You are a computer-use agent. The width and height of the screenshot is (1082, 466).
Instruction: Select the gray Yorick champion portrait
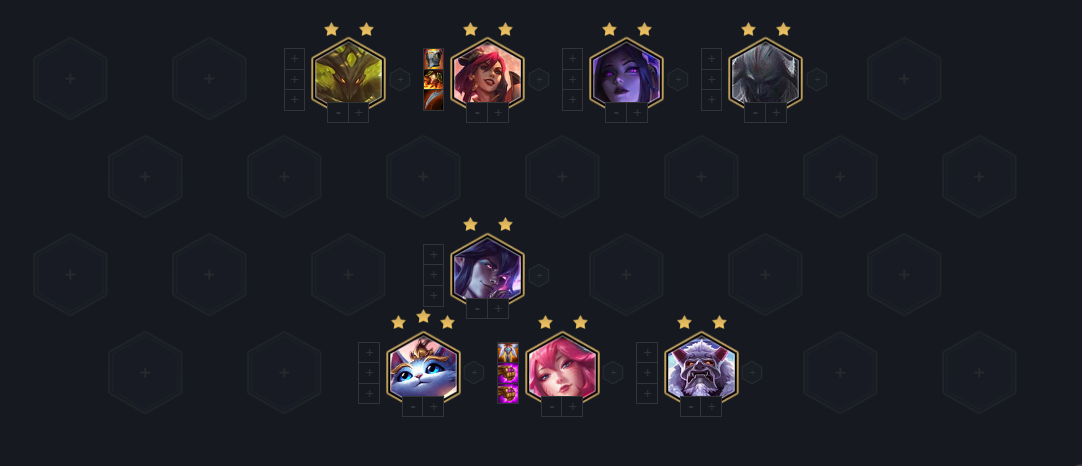(765, 73)
